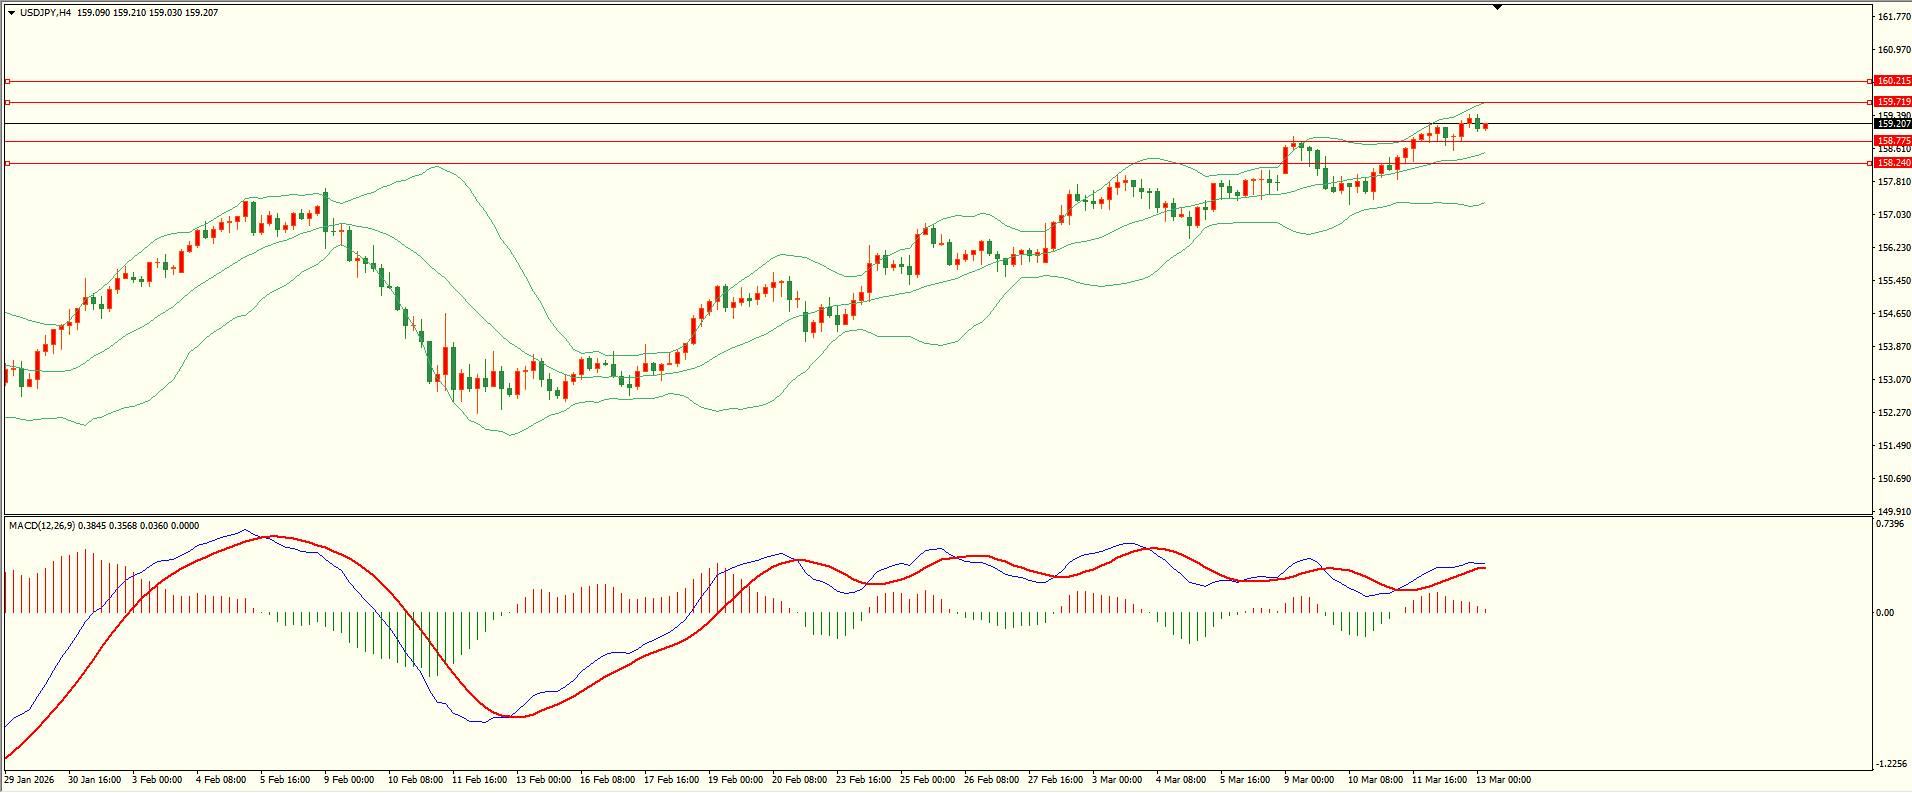Click the black chart shift triangle marker
Viewport: 1912px width, 793px height.
[x=1497, y=7]
